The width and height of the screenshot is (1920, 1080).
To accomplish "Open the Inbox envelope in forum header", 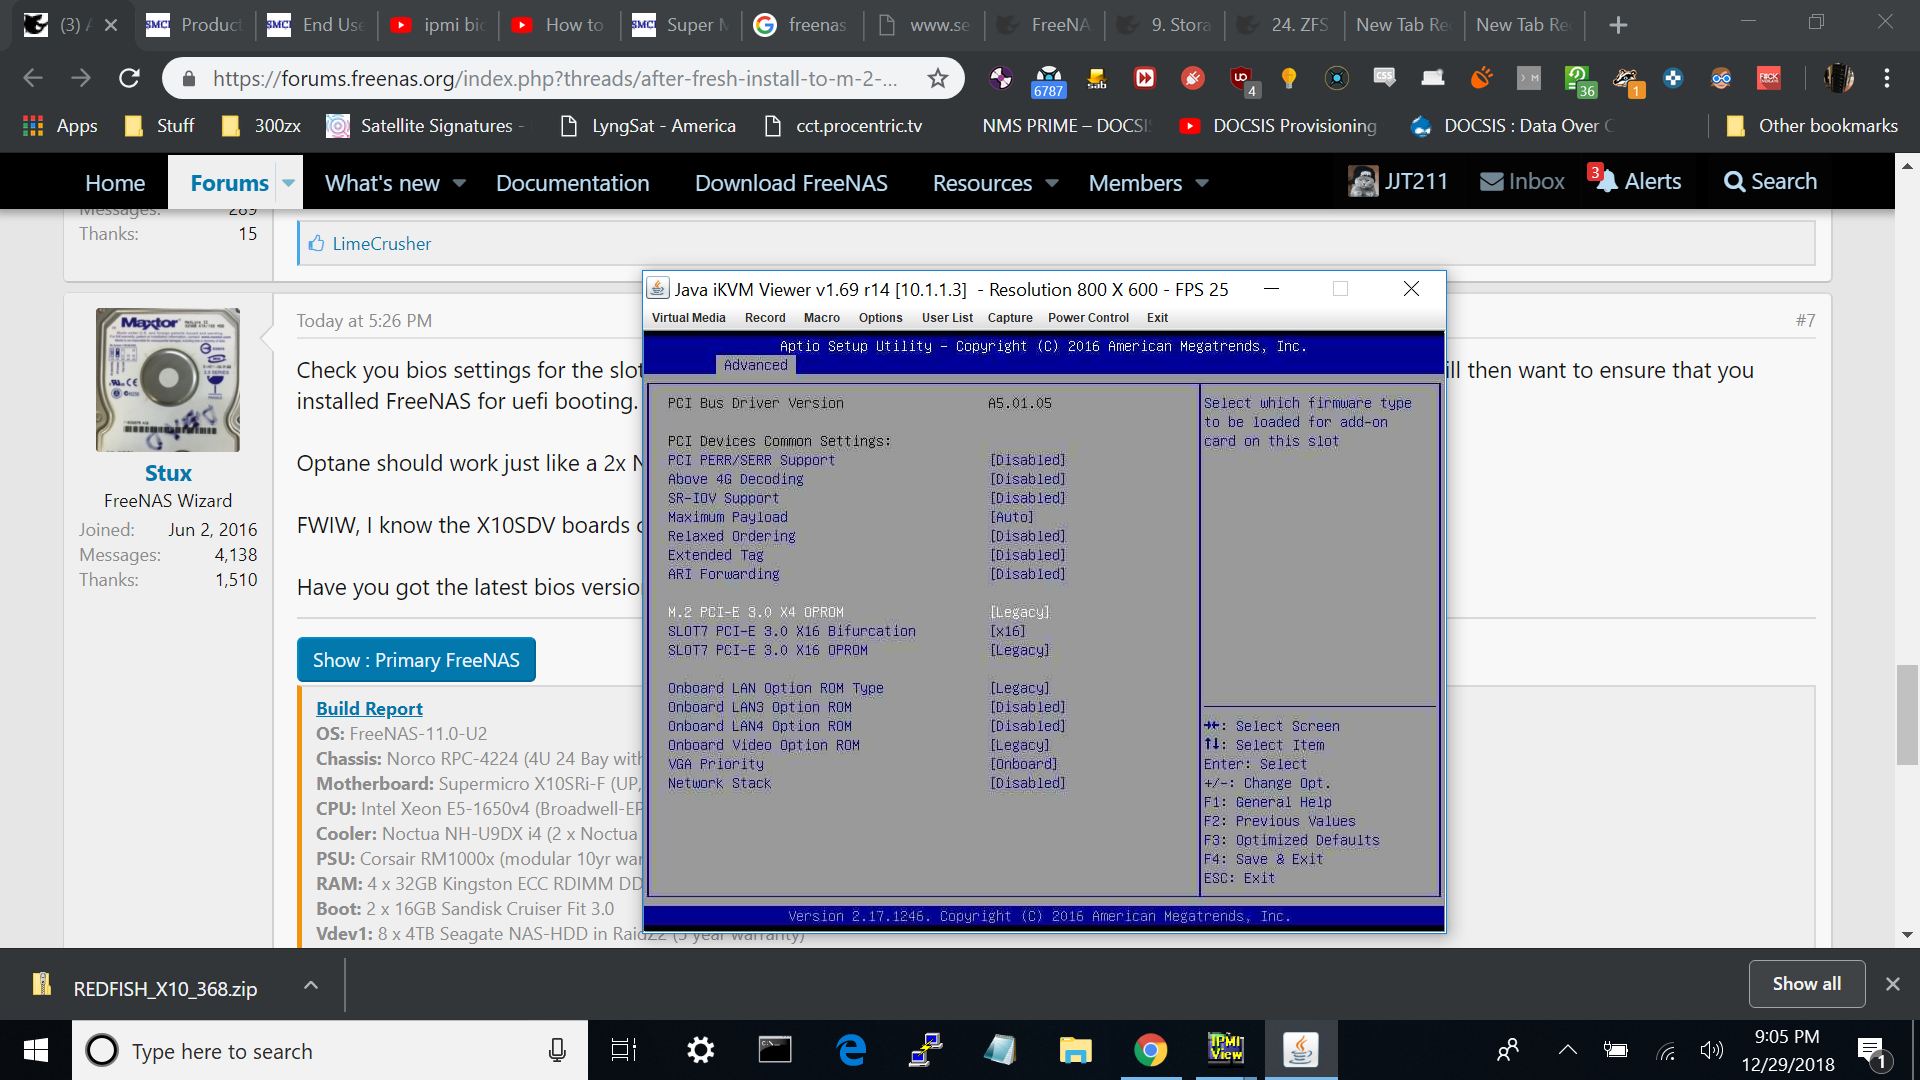I will (1522, 182).
